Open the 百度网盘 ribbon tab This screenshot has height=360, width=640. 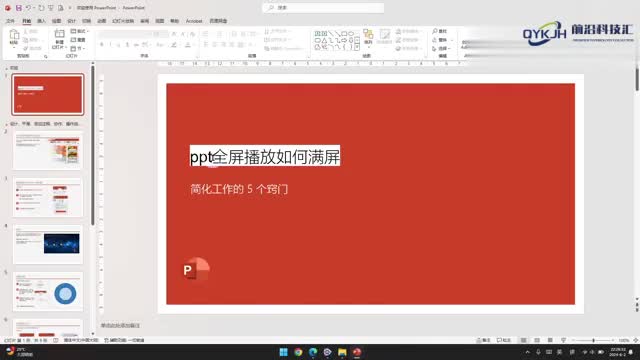click(x=218, y=21)
